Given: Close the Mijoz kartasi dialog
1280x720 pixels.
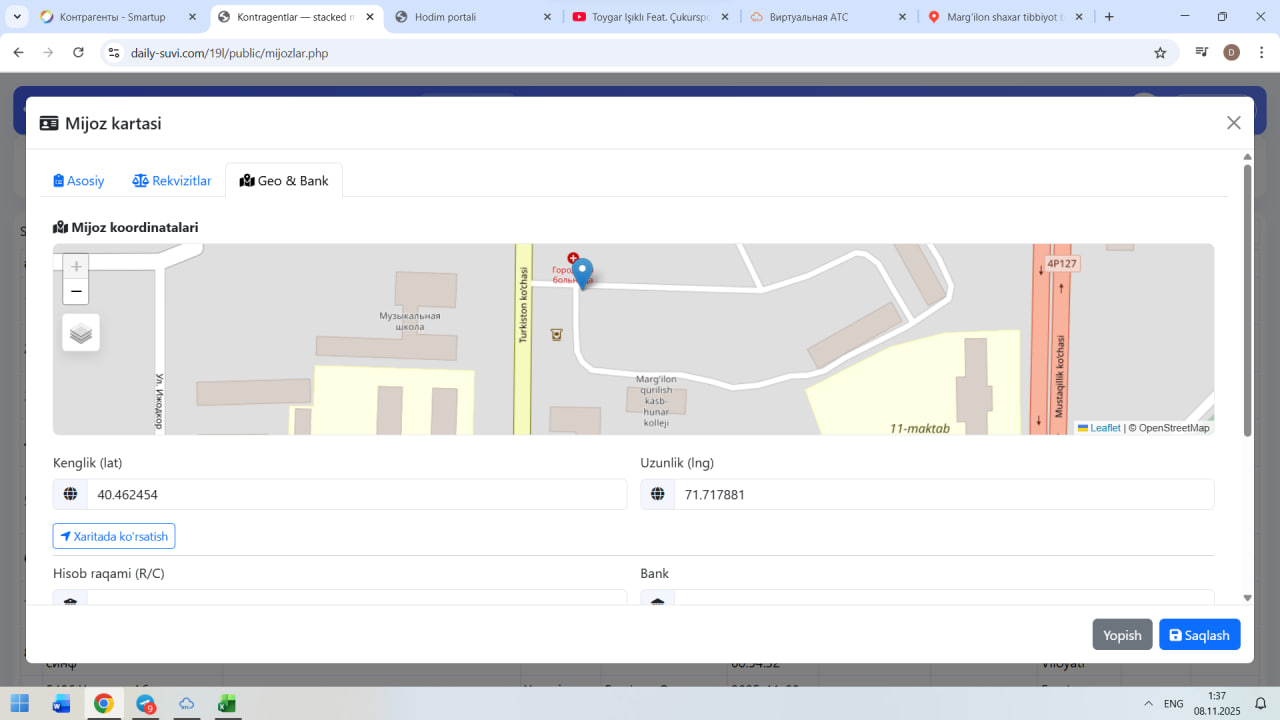Looking at the screenshot, I should (x=1233, y=123).
